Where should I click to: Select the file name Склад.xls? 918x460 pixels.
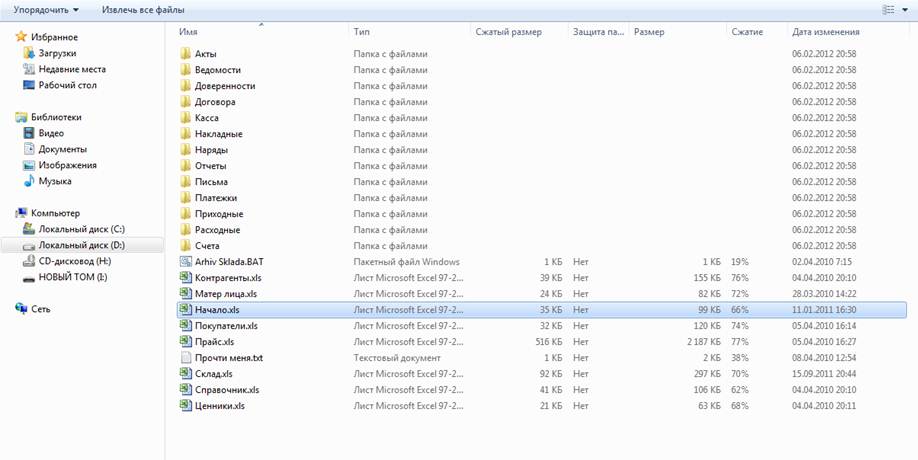(x=214, y=373)
